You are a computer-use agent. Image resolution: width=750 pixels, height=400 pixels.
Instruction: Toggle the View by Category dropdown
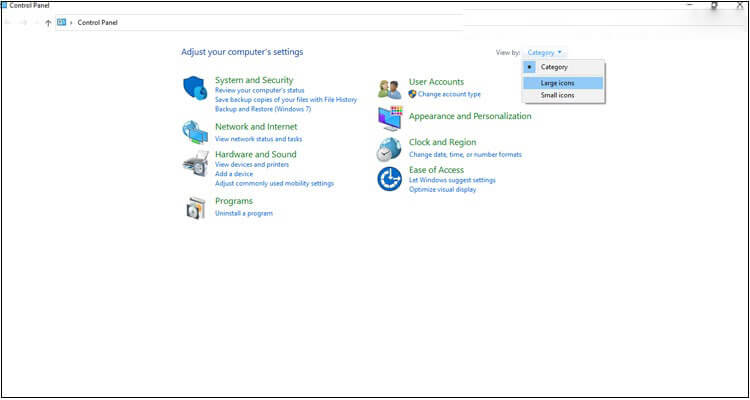click(545, 53)
